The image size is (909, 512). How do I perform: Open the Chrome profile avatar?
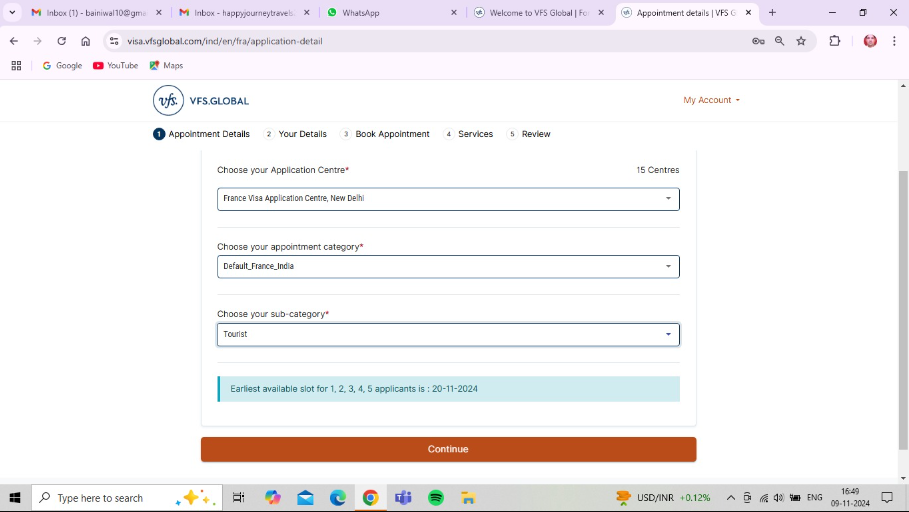tap(870, 41)
